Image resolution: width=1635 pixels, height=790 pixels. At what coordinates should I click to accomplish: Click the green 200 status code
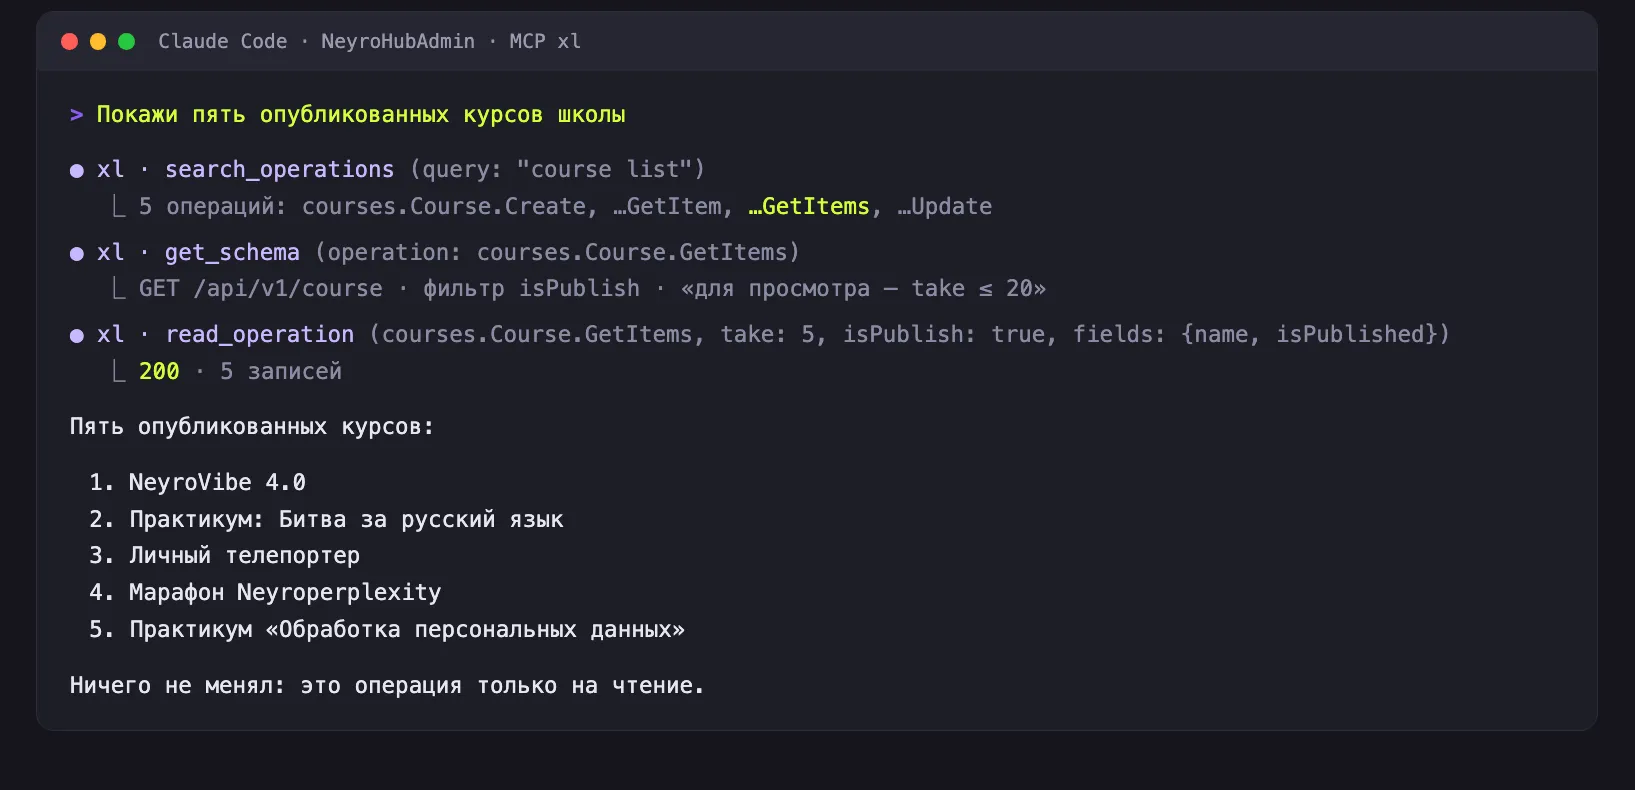[159, 372]
